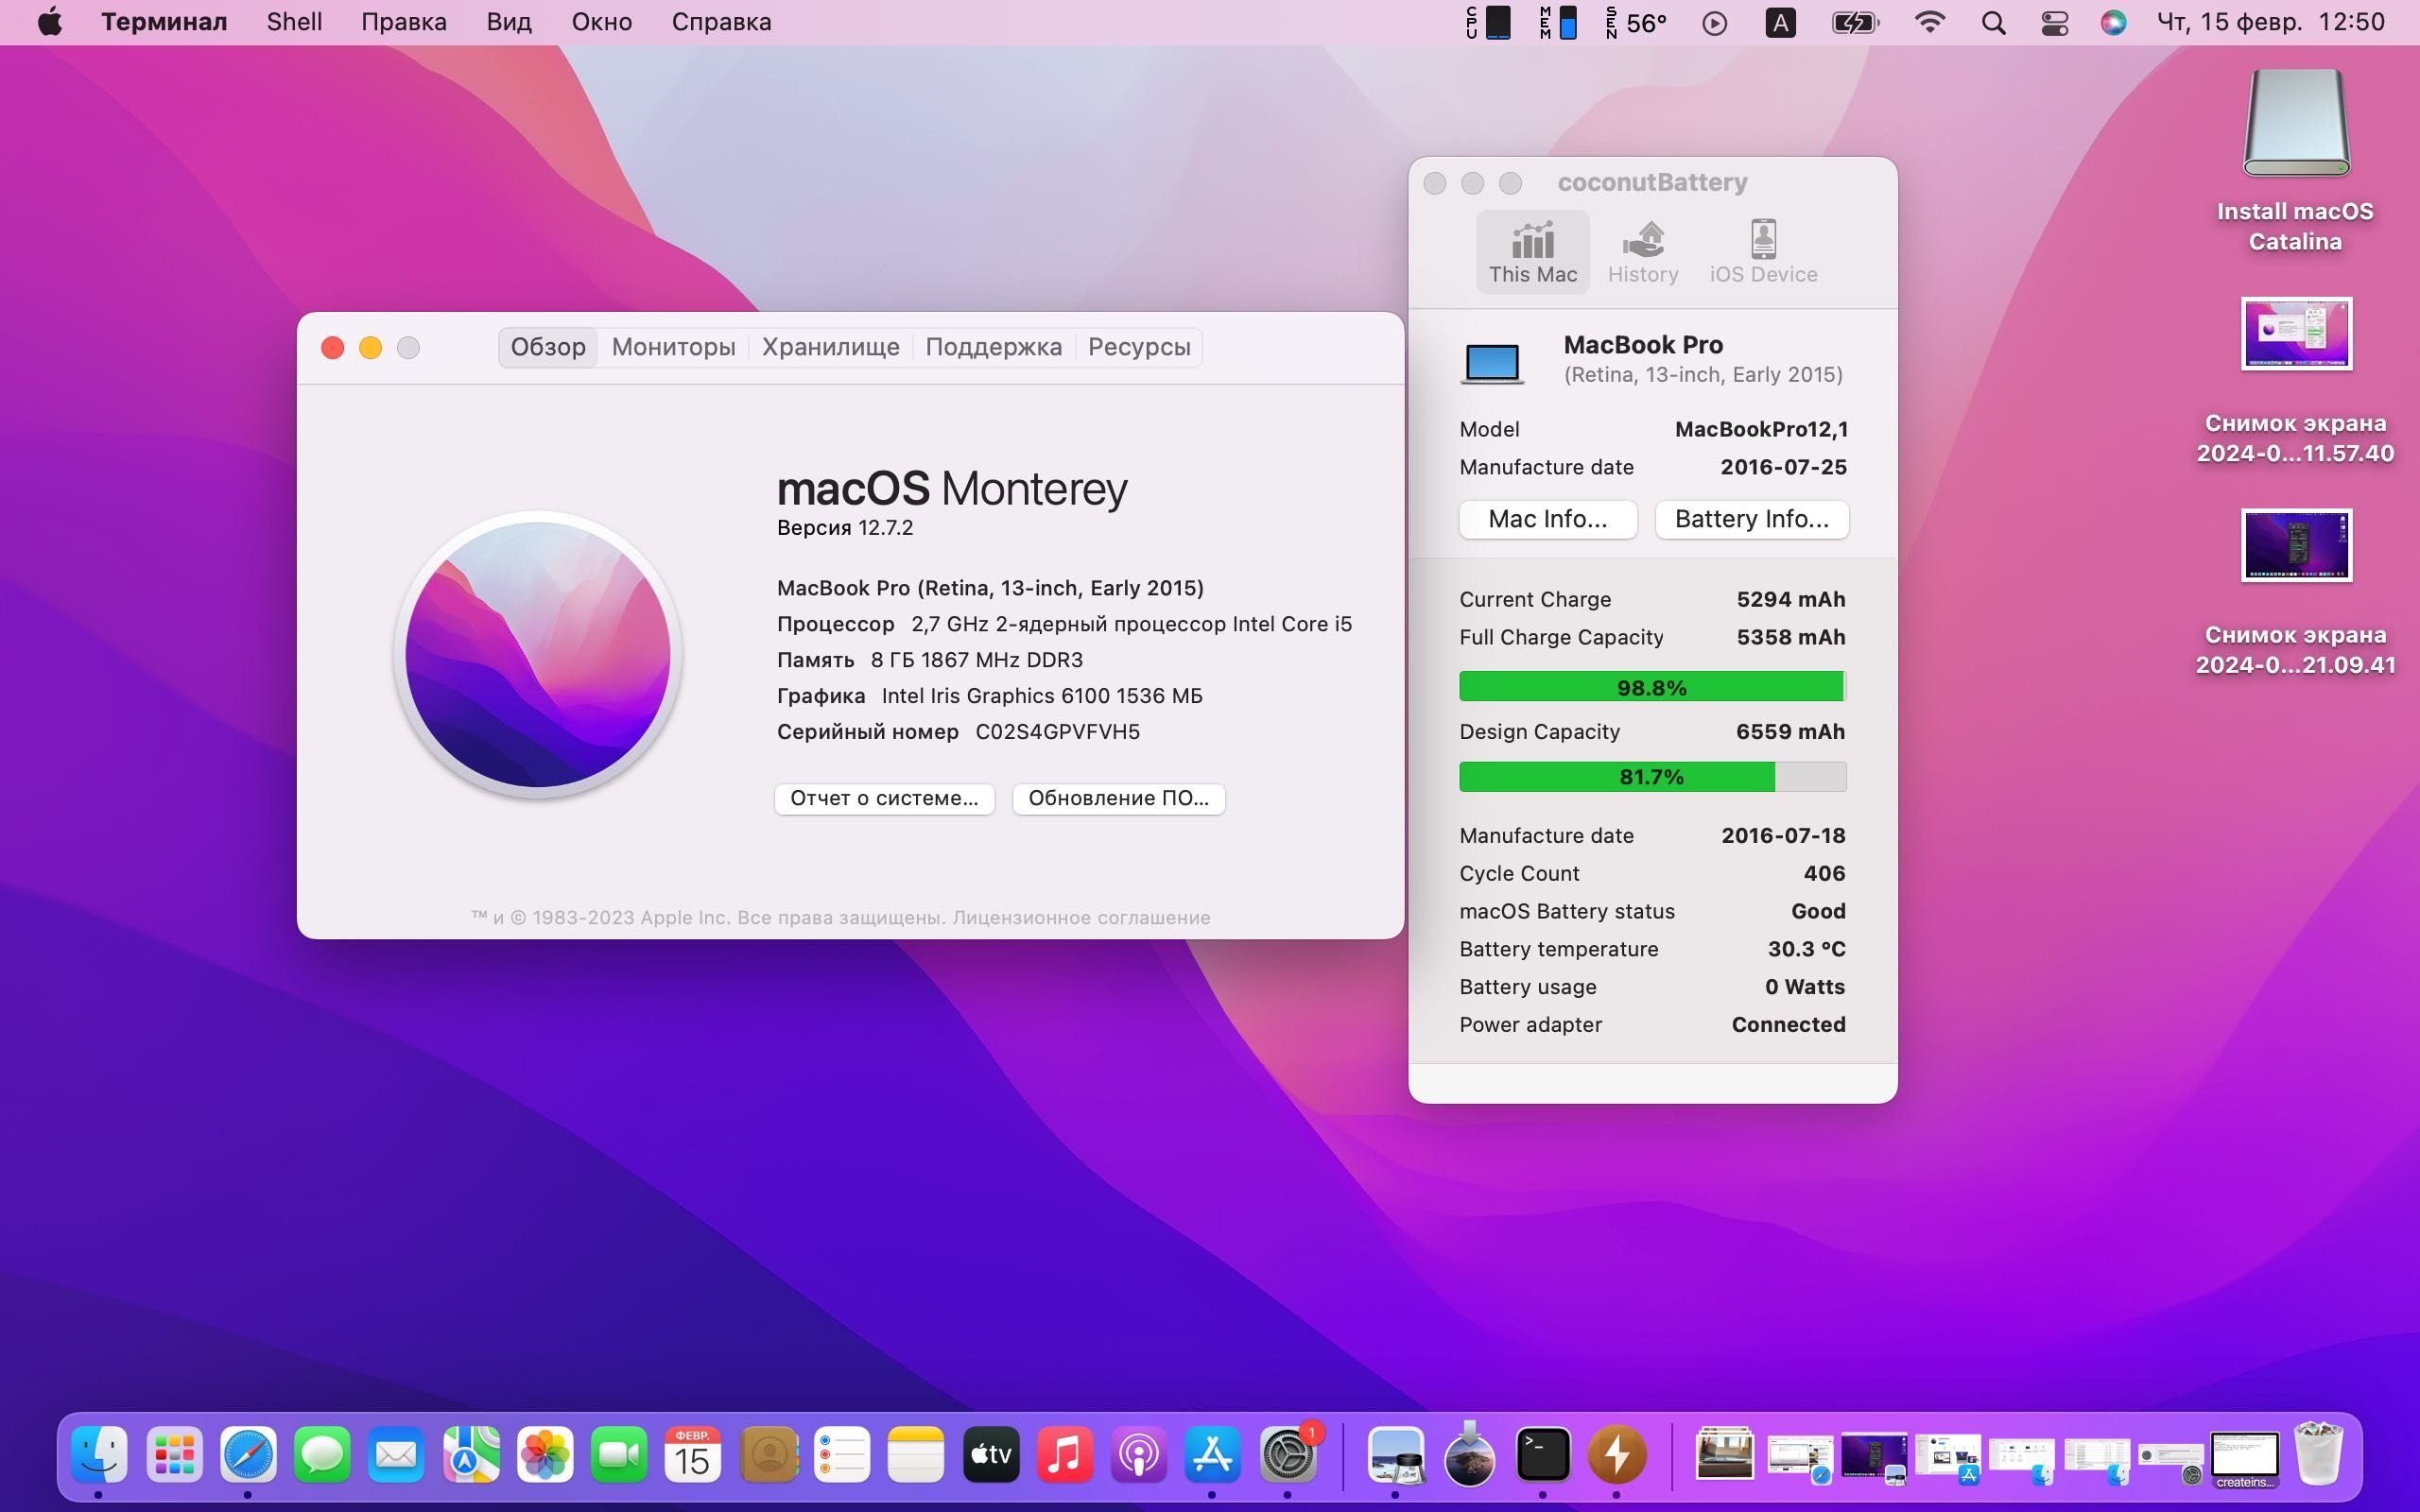Open Terminal from the Dock
This screenshot has height=1512, width=2420.
click(1543, 1454)
